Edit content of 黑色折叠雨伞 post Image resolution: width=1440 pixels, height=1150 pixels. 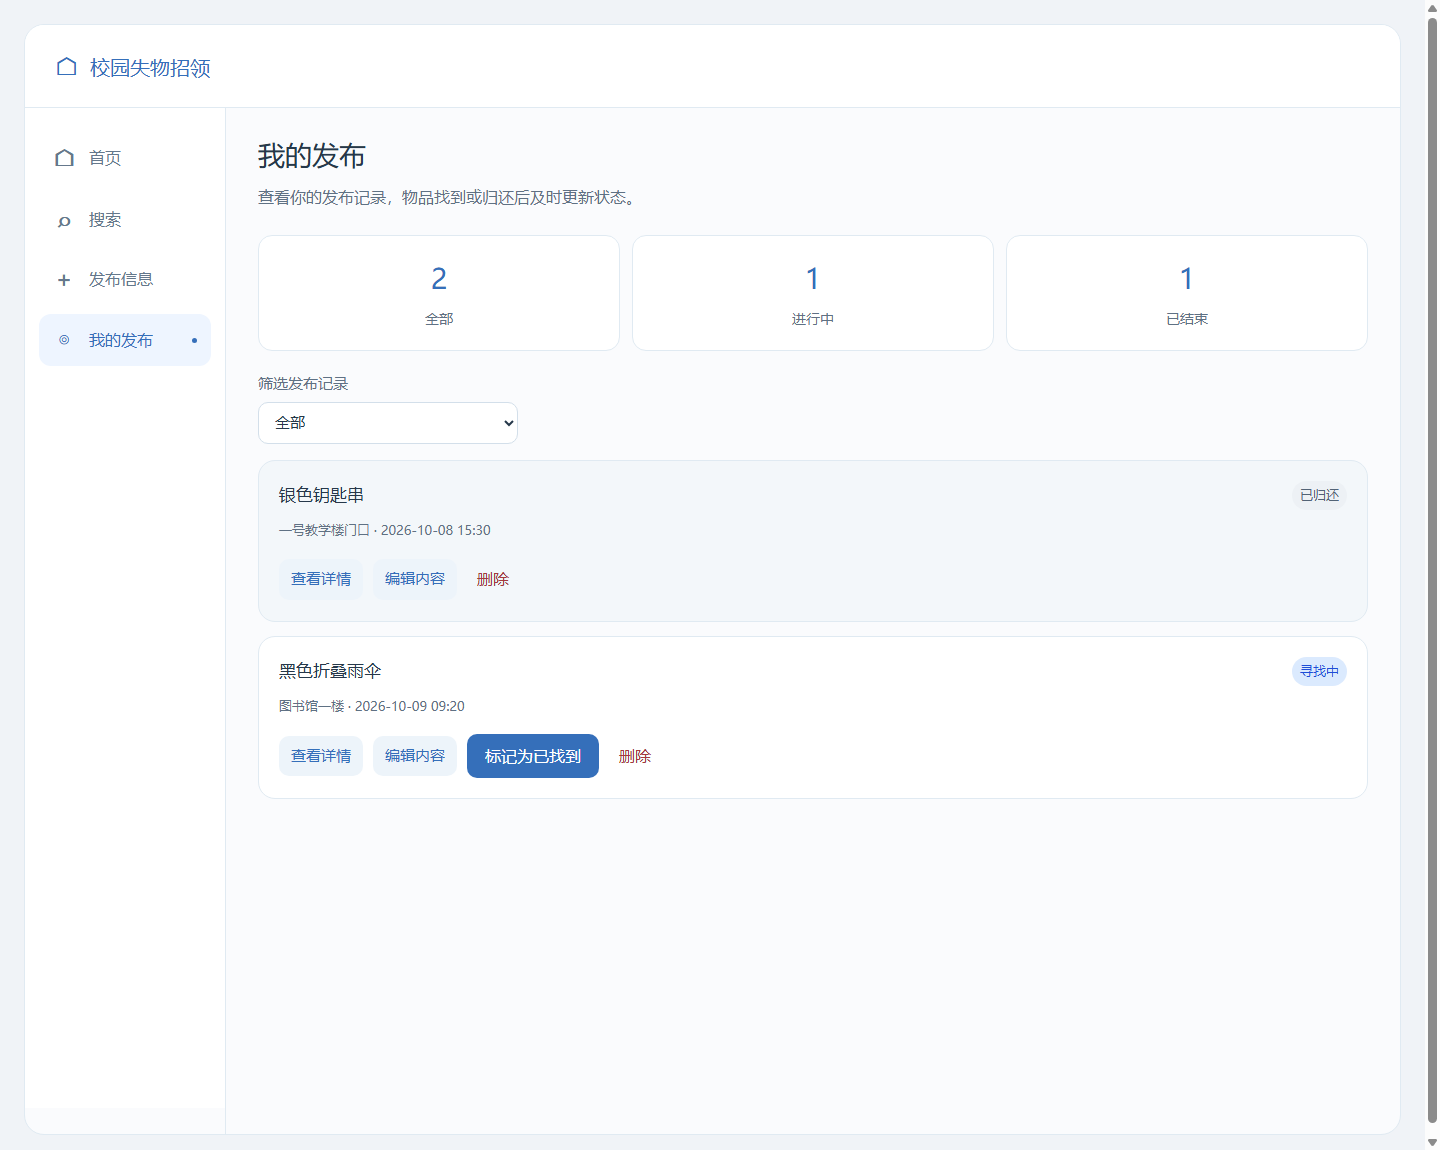415,756
